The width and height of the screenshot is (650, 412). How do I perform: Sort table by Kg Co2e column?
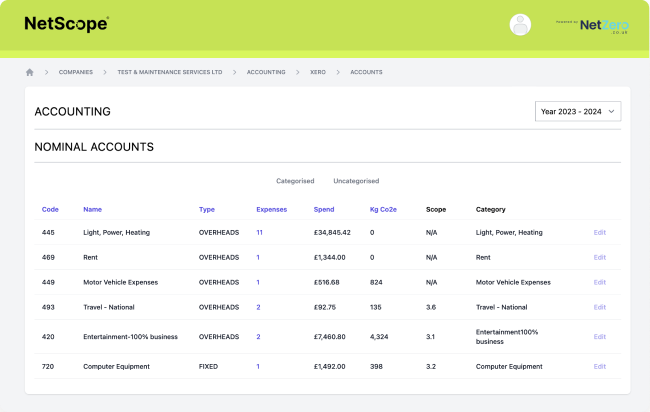point(383,209)
